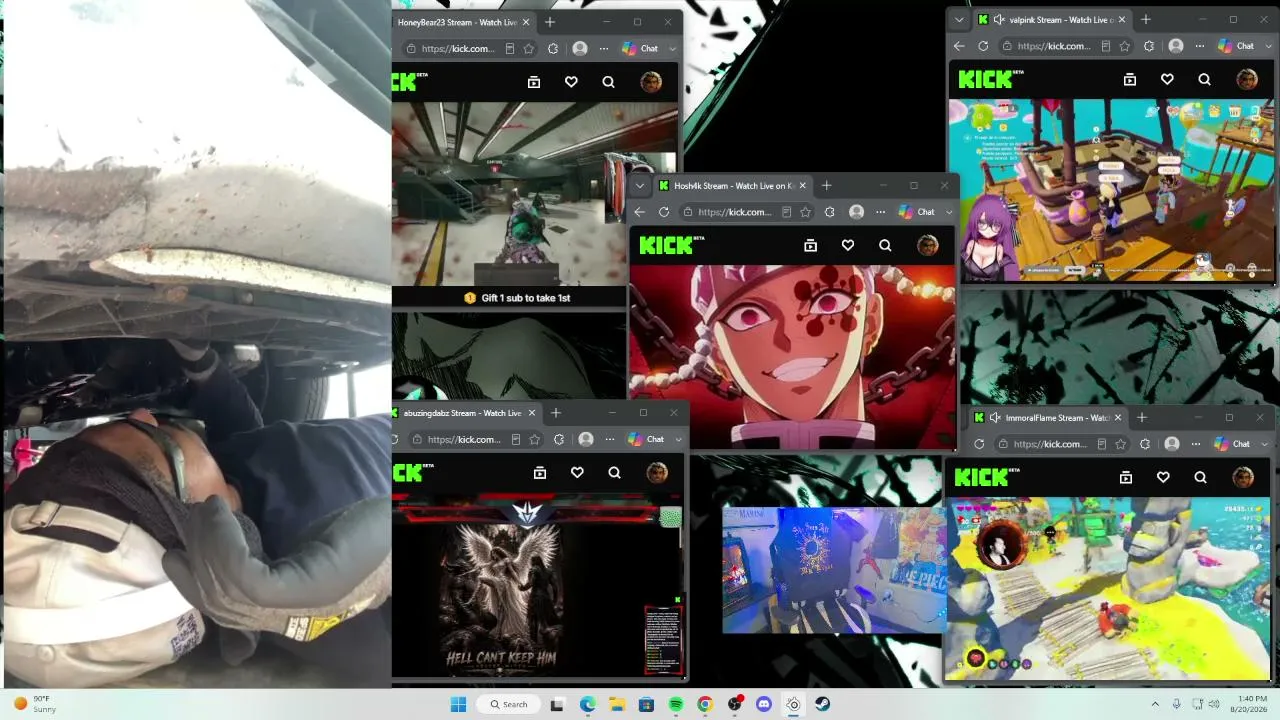Expand Chat dropdown arrow in Hosh4k window

point(950,212)
